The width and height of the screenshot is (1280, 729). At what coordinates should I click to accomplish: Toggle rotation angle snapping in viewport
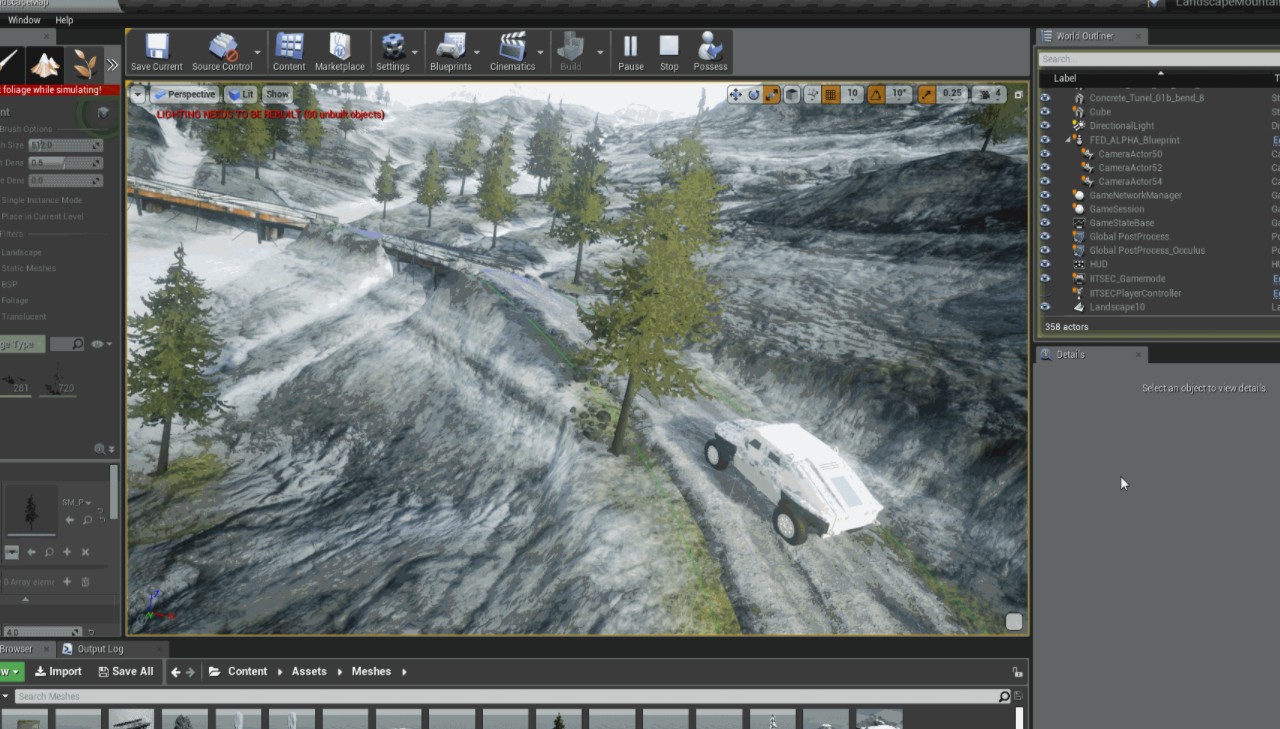click(876, 94)
